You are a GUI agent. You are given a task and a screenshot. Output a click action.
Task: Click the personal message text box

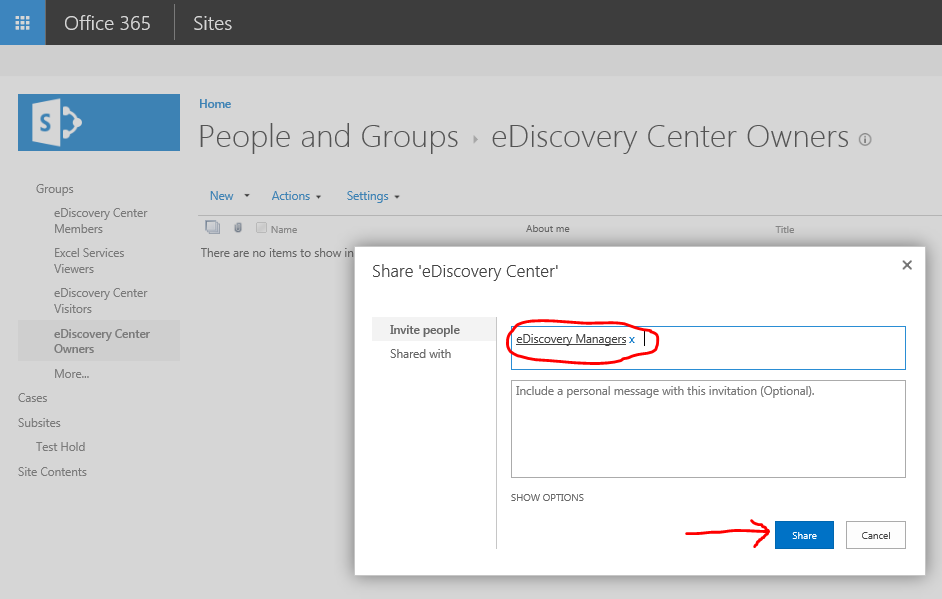[708, 429]
